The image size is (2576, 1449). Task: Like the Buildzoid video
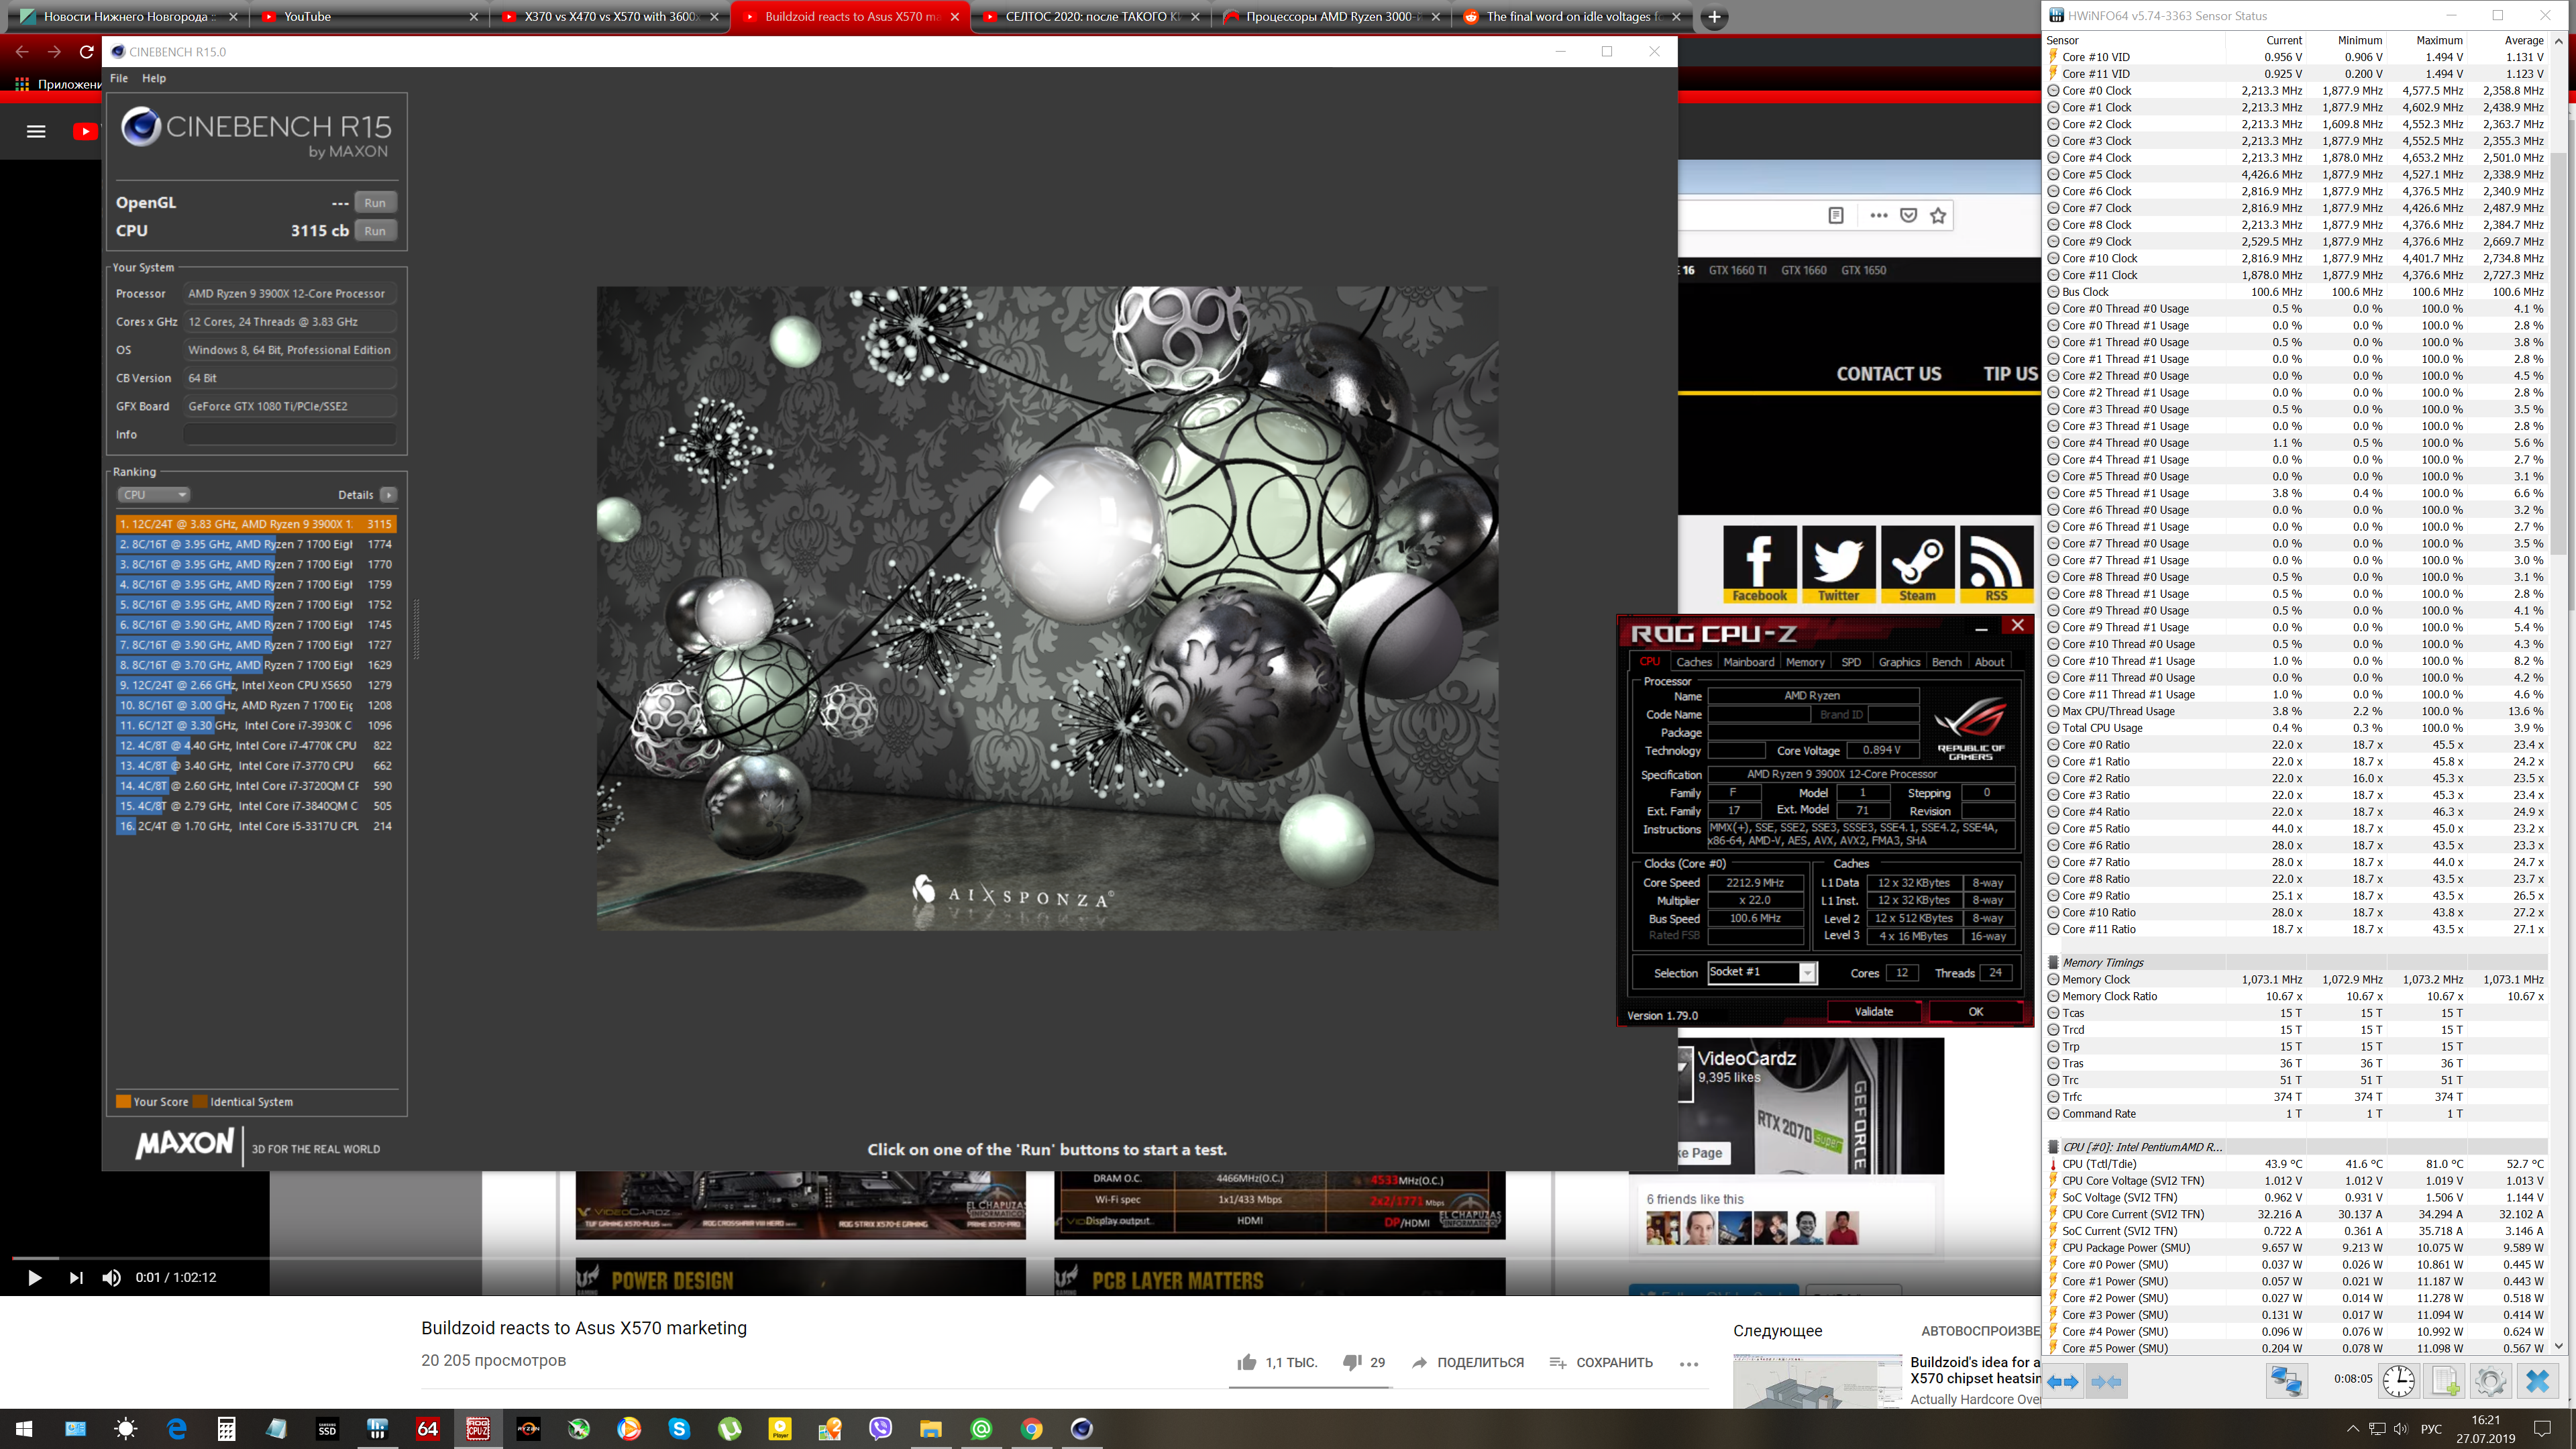pyautogui.click(x=1246, y=1362)
